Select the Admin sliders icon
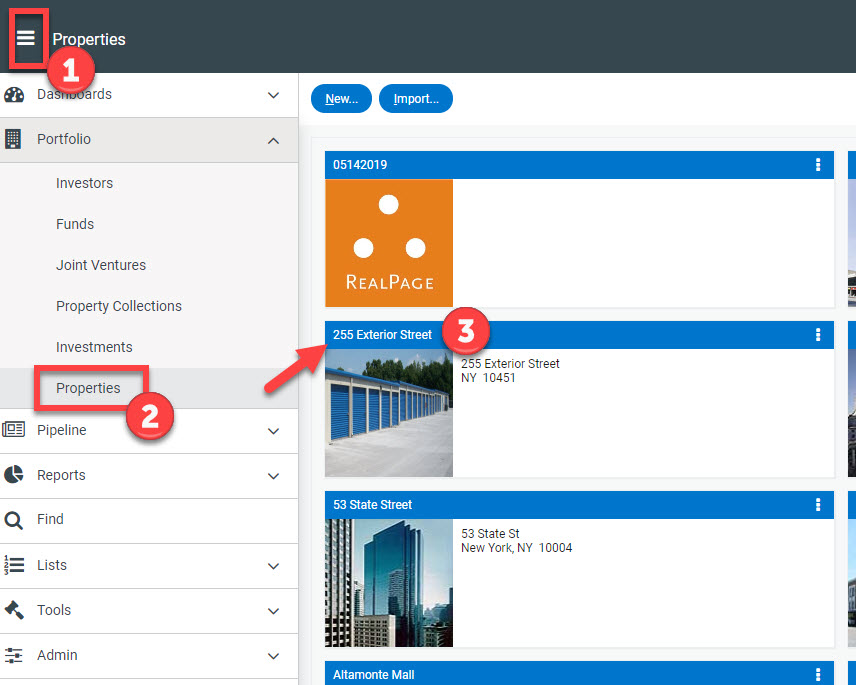Image resolution: width=856 pixels, height=685 pixels. pyautogui.click(x=14, y=655)
